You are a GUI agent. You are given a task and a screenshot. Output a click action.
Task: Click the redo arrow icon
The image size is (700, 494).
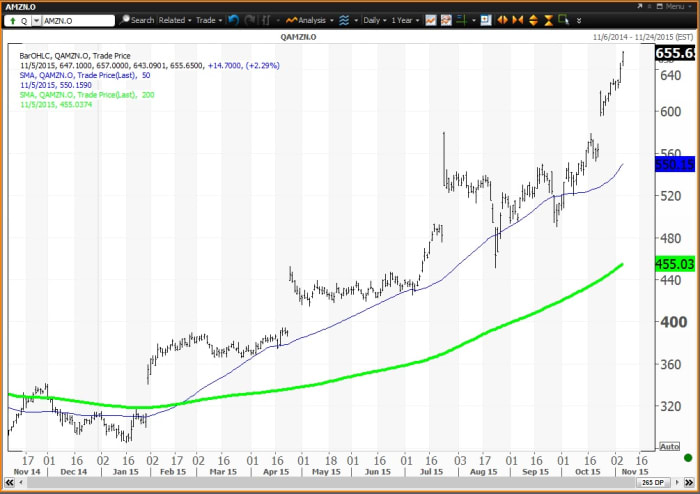pyautogui.click(x=249, y=20)
